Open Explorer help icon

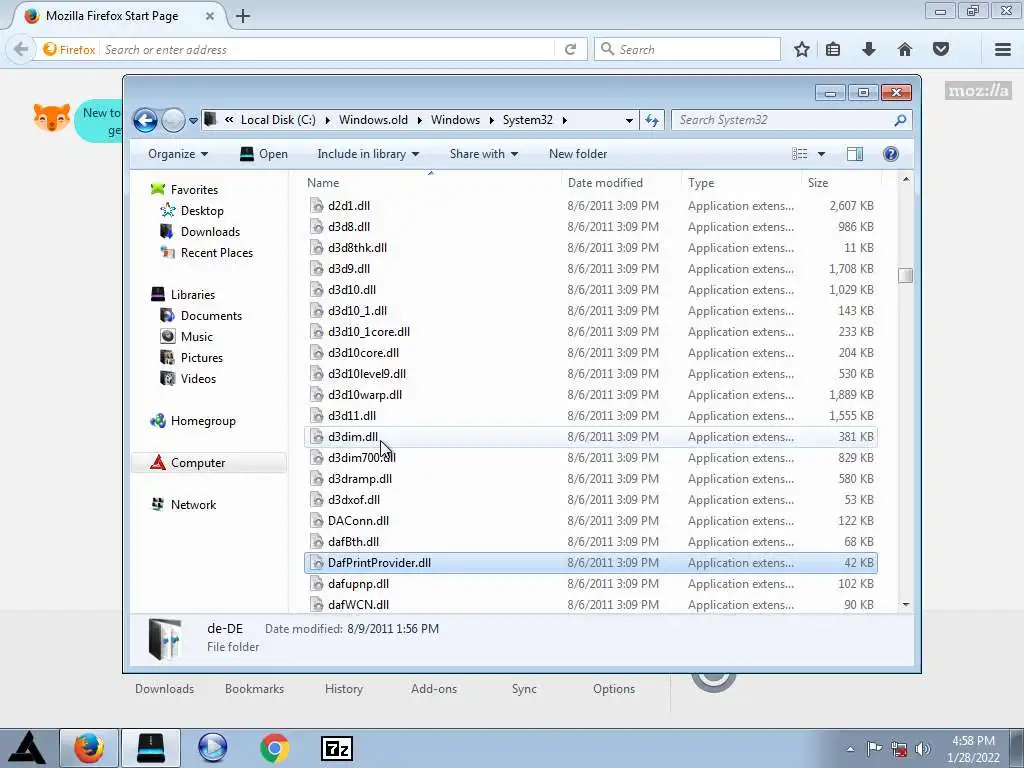[891, 154]
